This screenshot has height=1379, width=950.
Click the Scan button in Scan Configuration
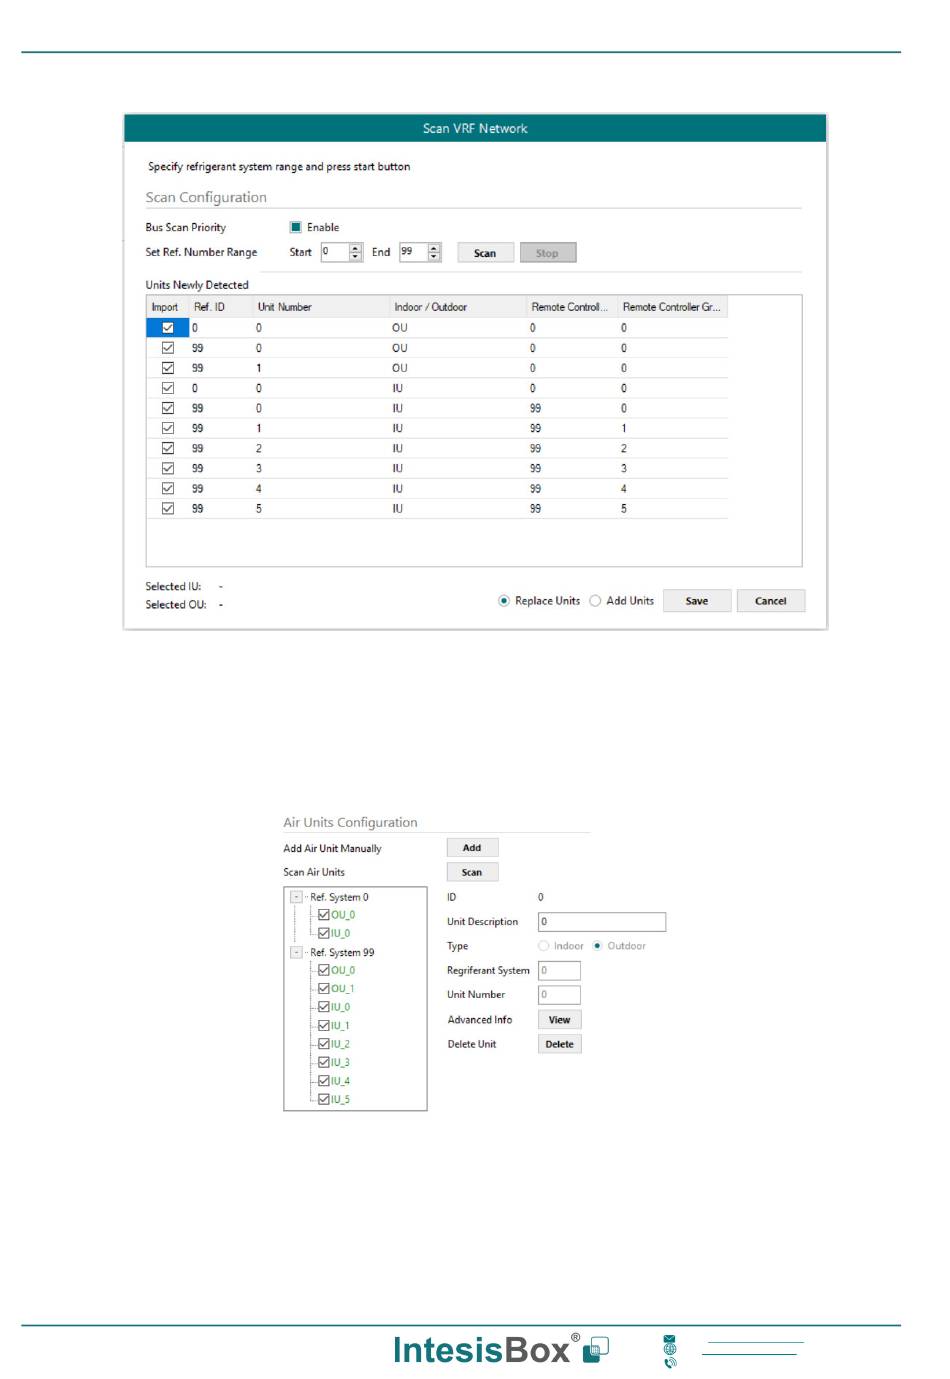[x=485, y=253]
